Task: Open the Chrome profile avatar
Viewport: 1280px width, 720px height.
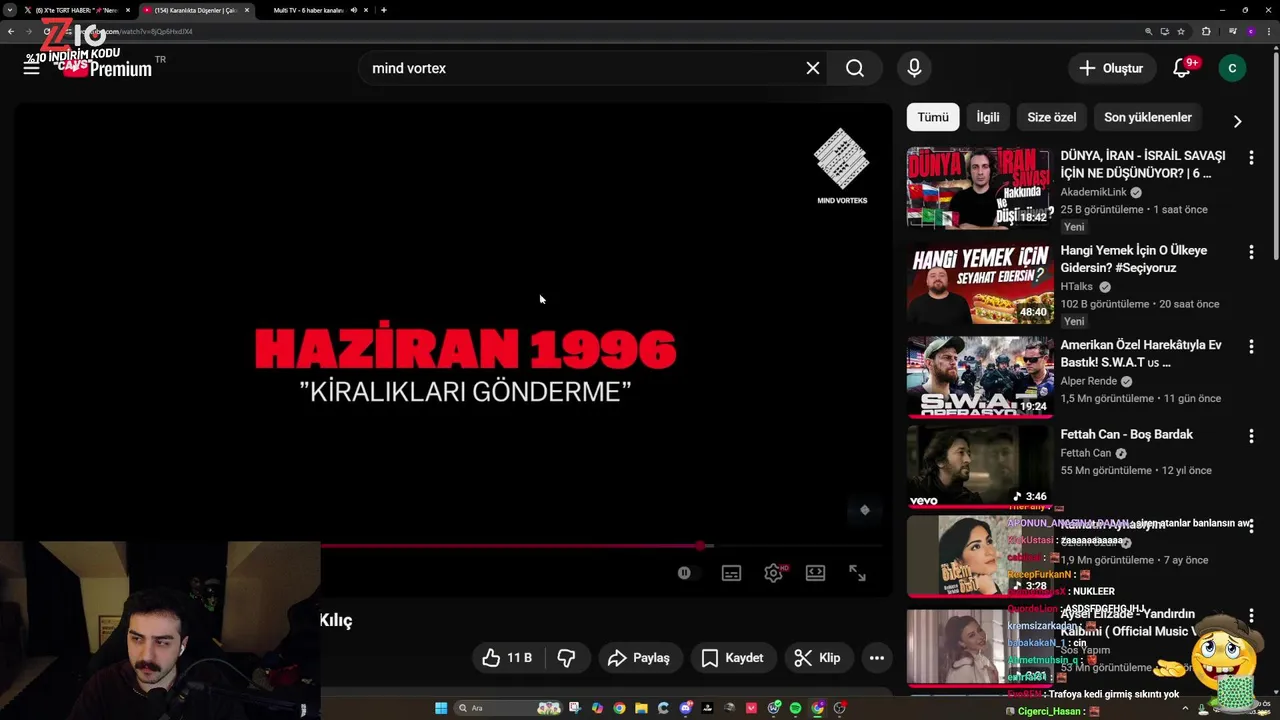Action: coord(1251,31)
